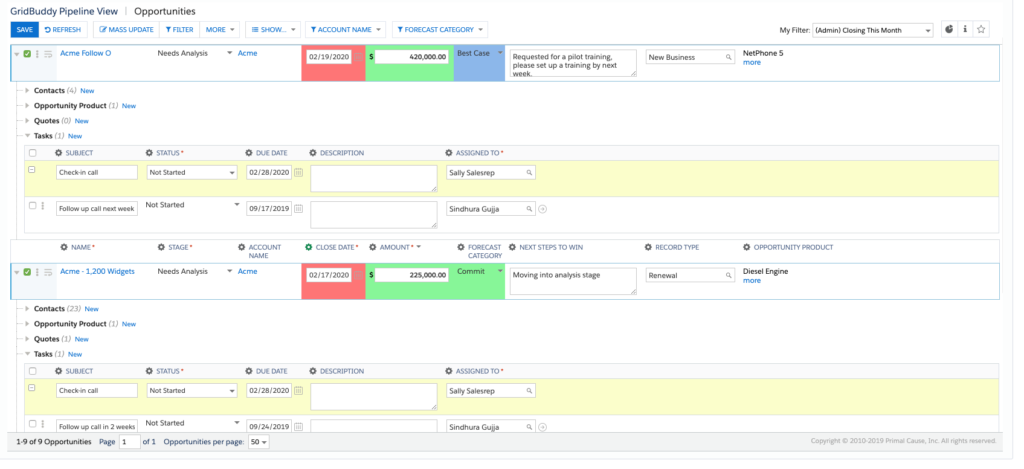
Task: Open the My Filter dropdown, Closing This Month
Action: pos(872,30)
